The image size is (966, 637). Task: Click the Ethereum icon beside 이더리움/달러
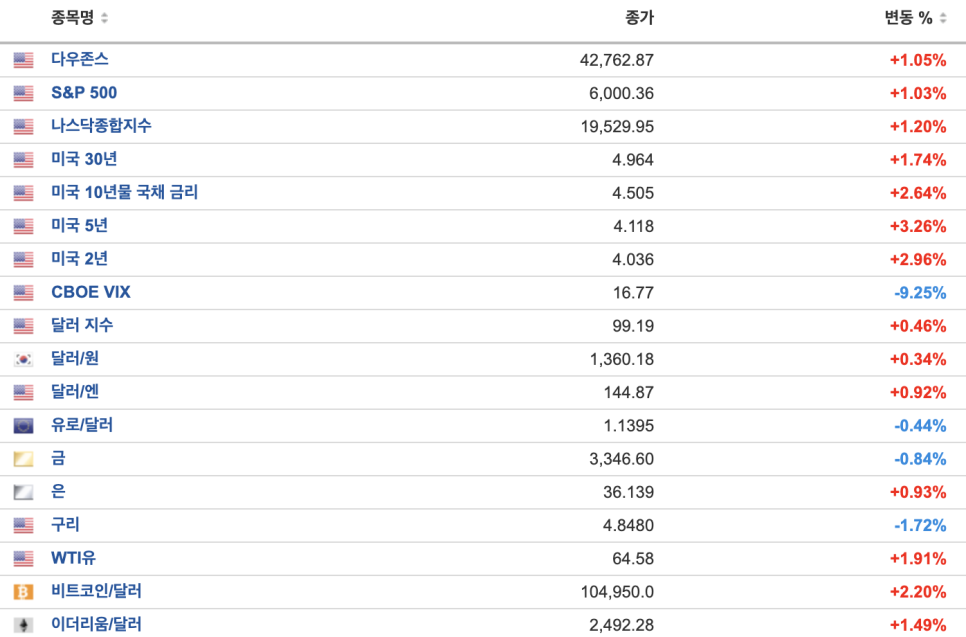pos(23,625)
